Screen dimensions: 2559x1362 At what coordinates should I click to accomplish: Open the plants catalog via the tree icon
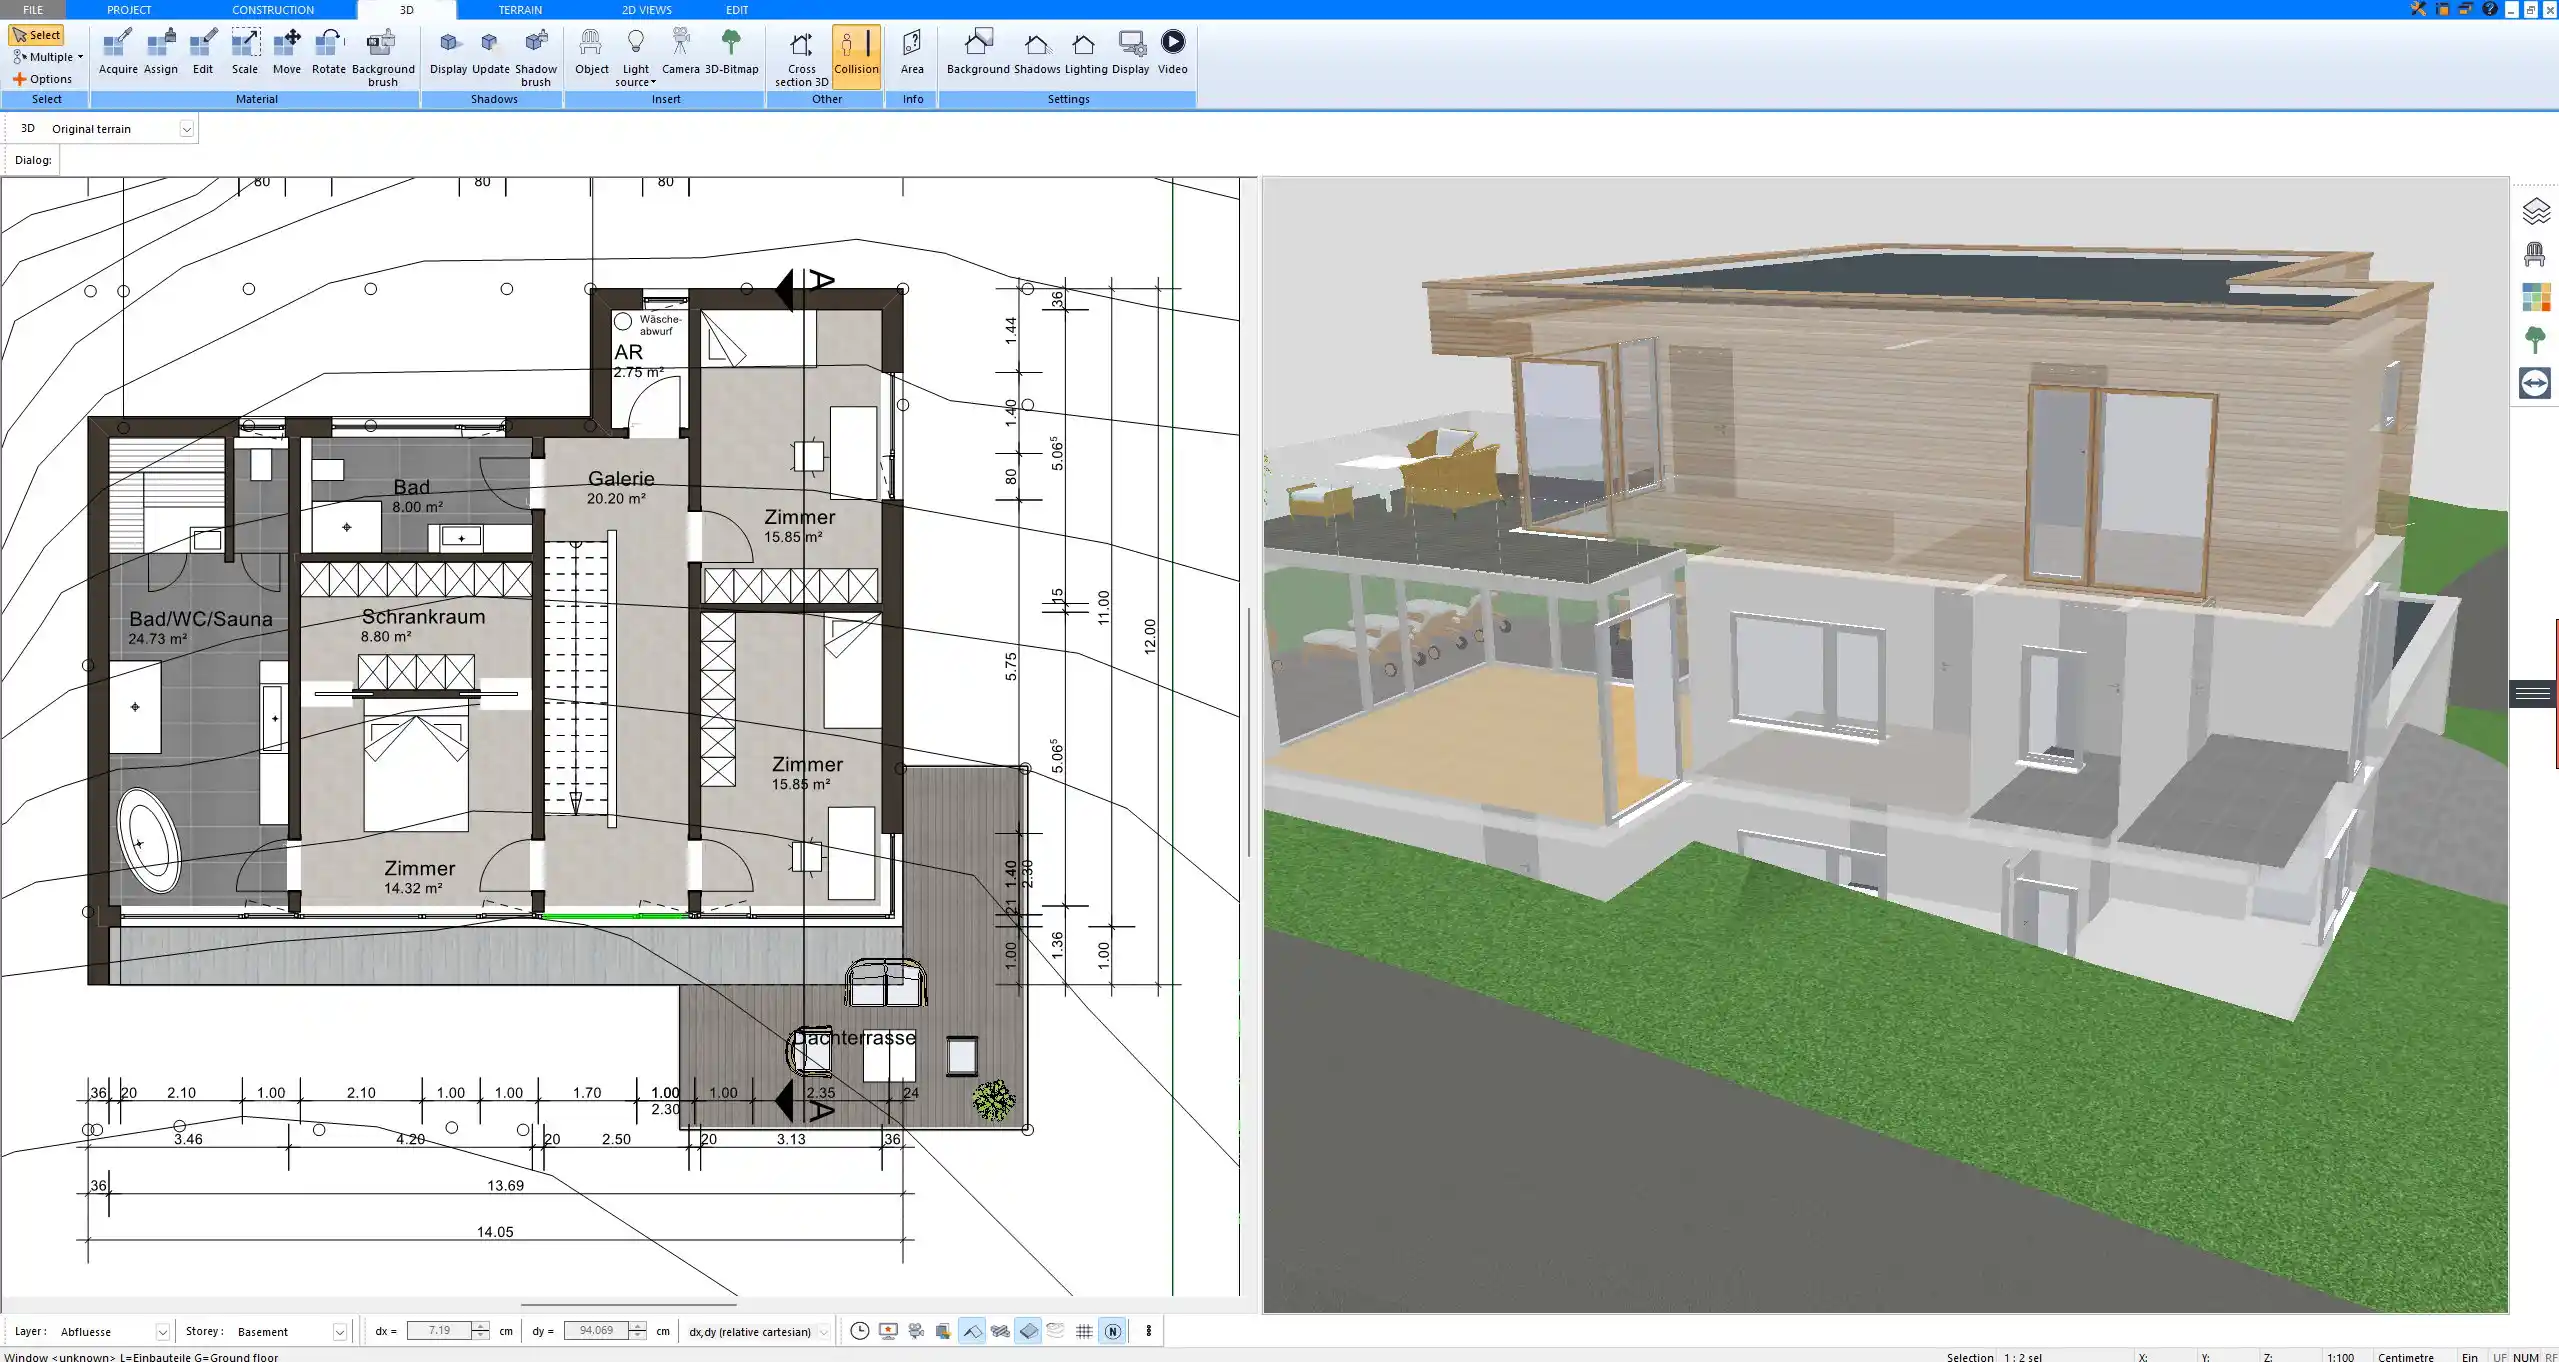2536,339
